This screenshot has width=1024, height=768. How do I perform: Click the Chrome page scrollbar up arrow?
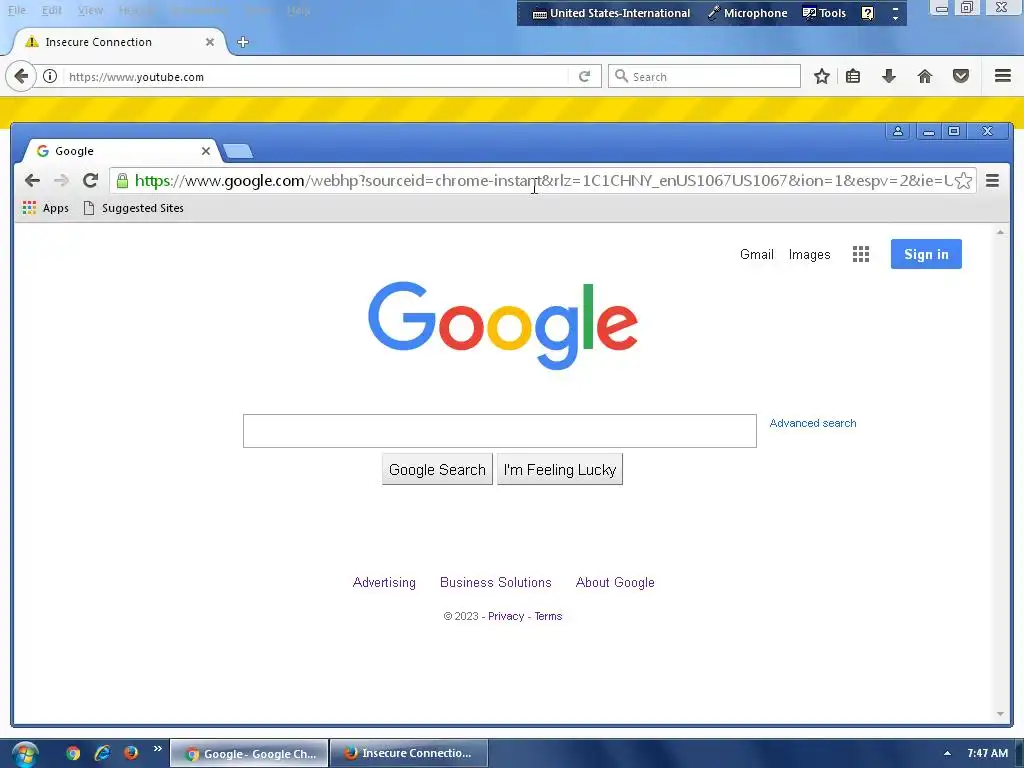1000,232
